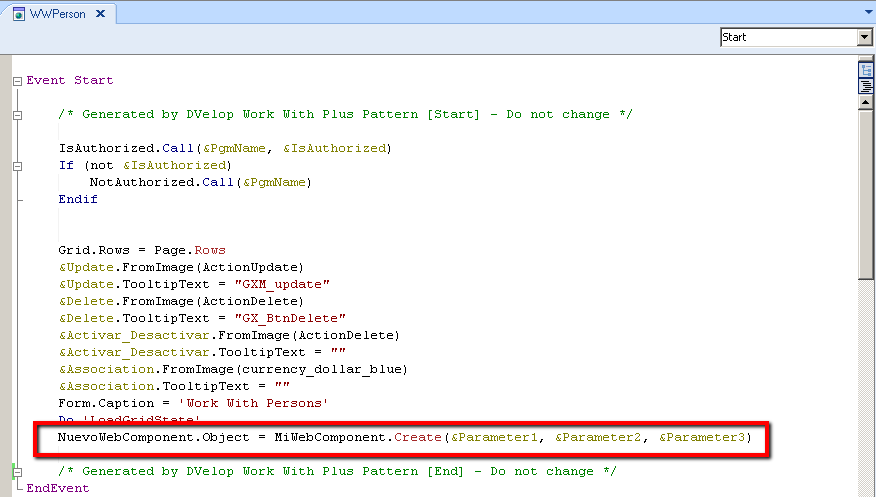876x497 pixels.
Task: Click the scrollbar up arrow
Action: (866, 101)
